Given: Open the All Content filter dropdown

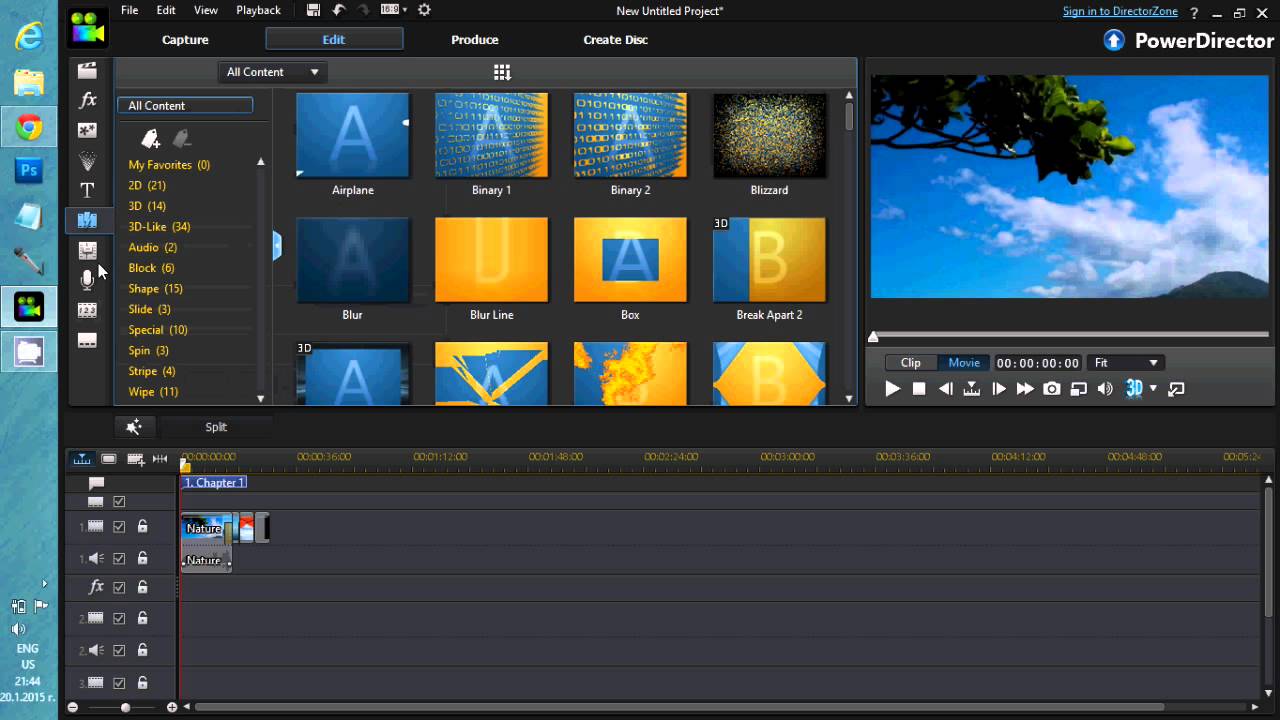Looking at the screenshot, I should pyautogui.click(x=272, y=72).
